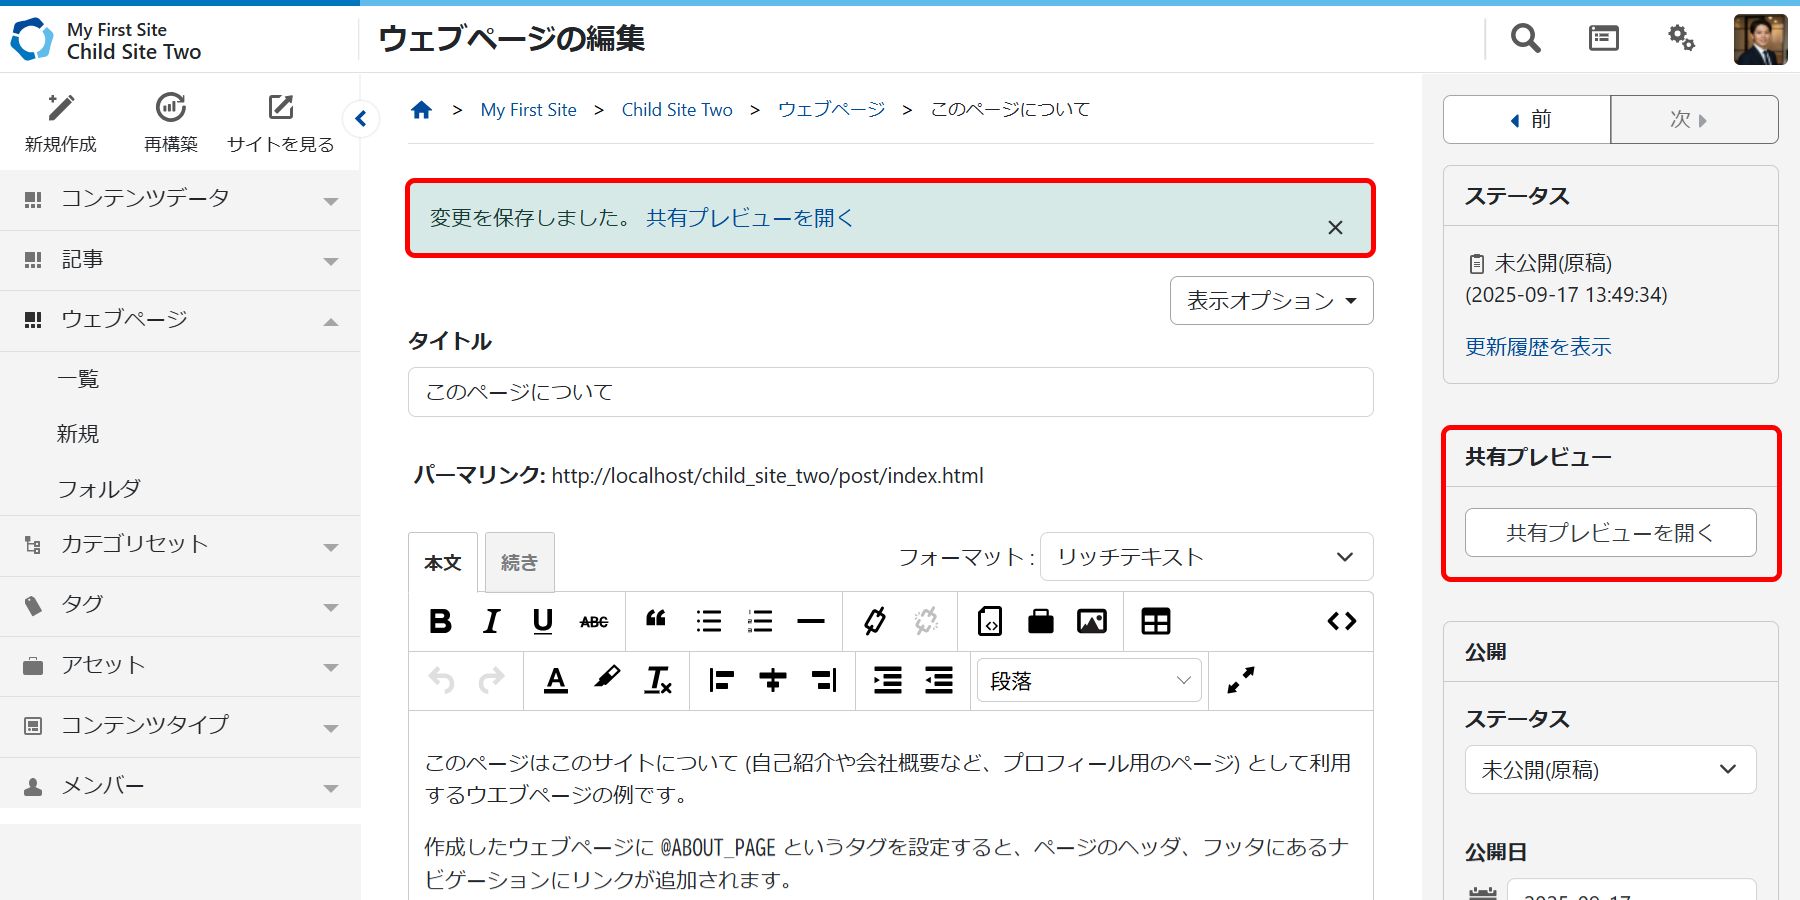The height and width of the screenshot is (900, 1800).
Task: Click into the タイトル input field
Action: 890,392
